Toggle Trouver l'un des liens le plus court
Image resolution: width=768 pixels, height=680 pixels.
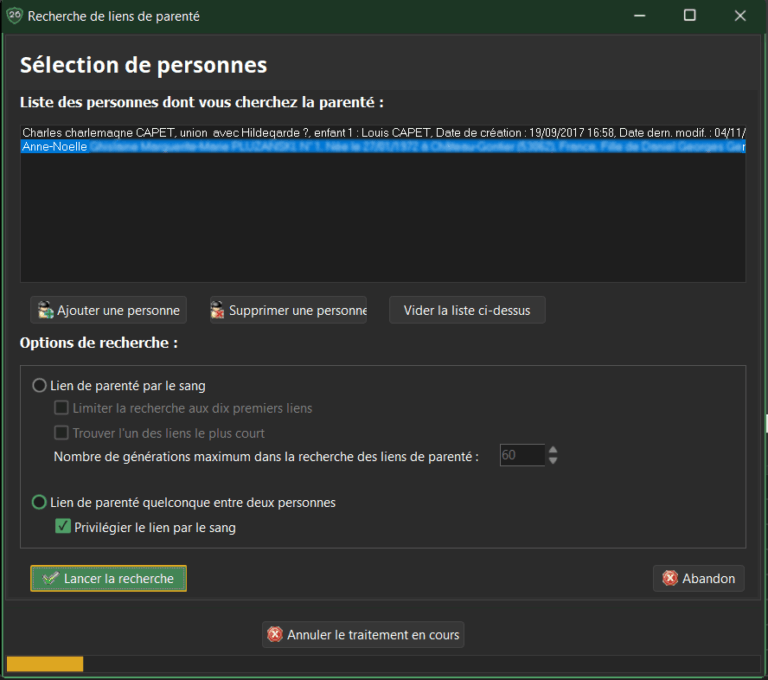pyautogui.click(x=62, y=433)
